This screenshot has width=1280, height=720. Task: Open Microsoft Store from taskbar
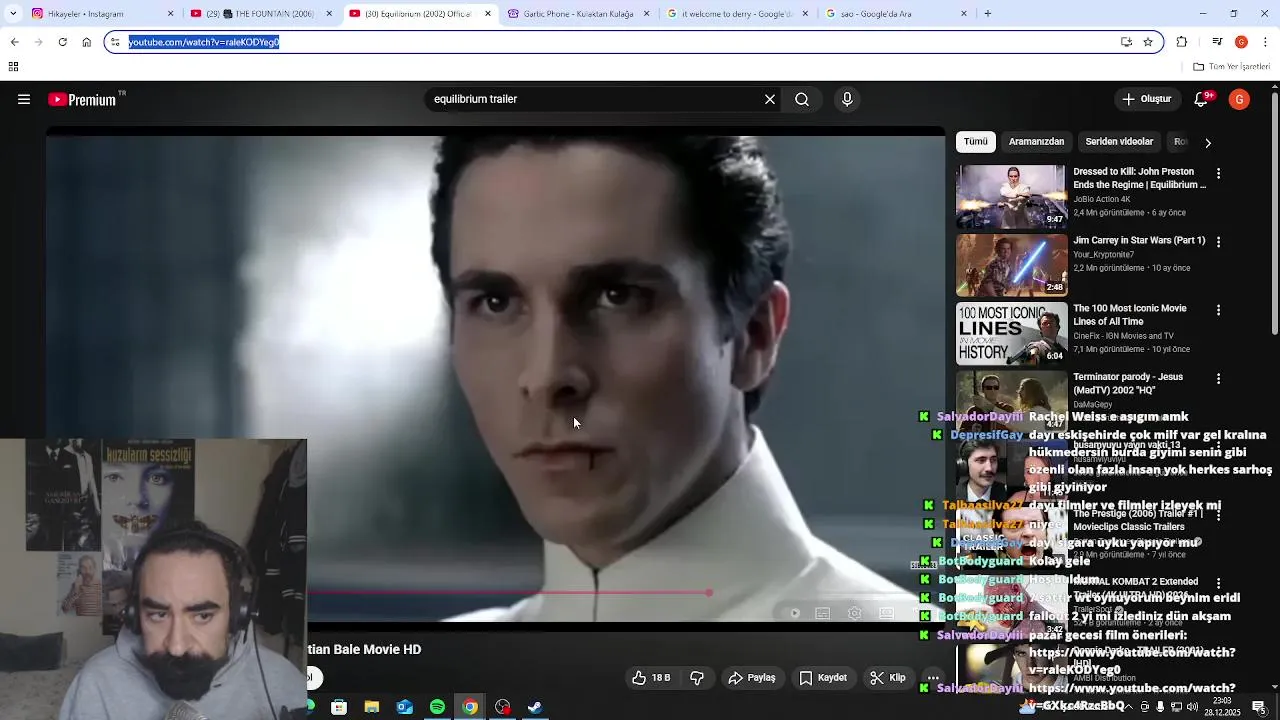(x=339, y=707)
